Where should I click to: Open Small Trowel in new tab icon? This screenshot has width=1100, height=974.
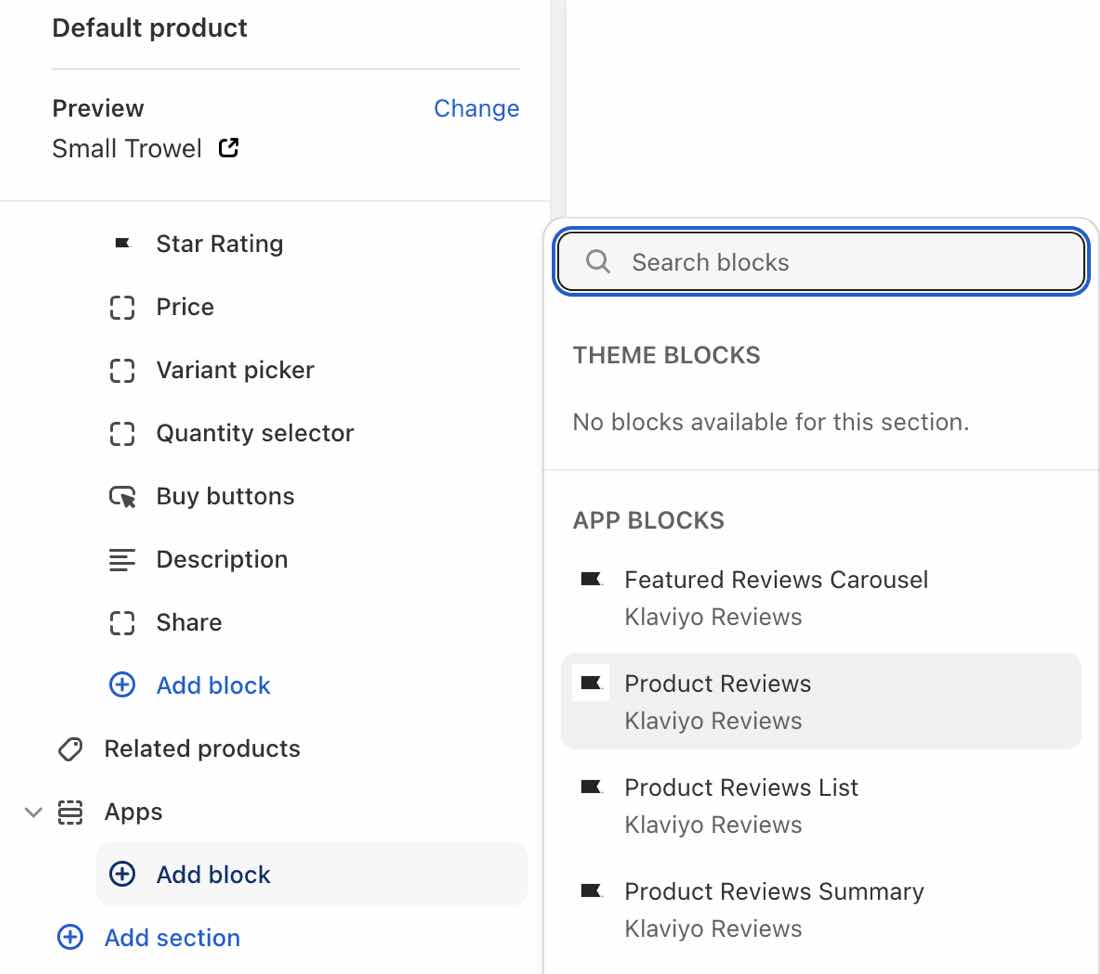click(x=228, y=147)
